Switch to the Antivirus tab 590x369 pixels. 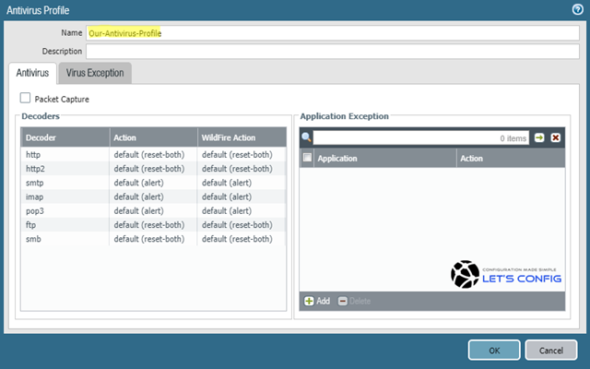click(32, 73)
